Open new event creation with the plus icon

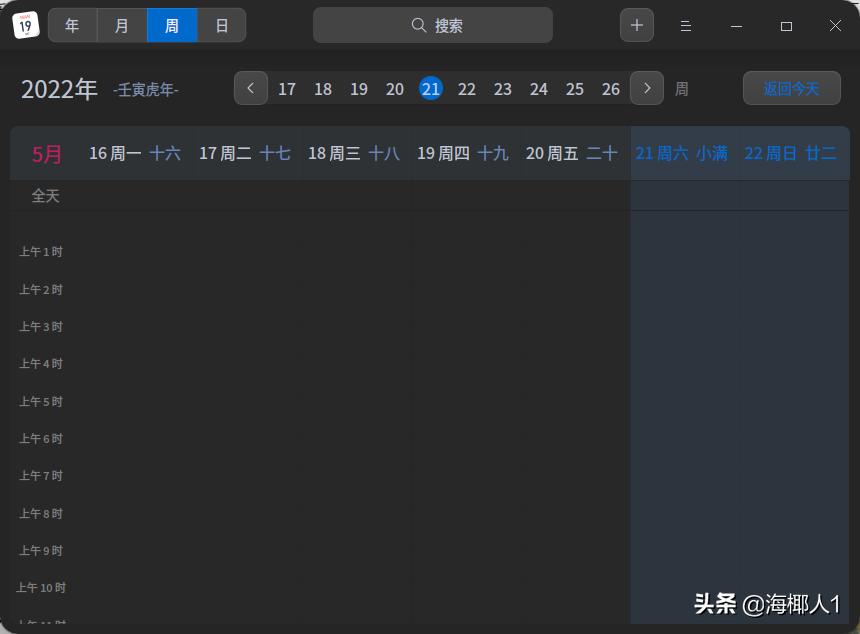[637, 24]
